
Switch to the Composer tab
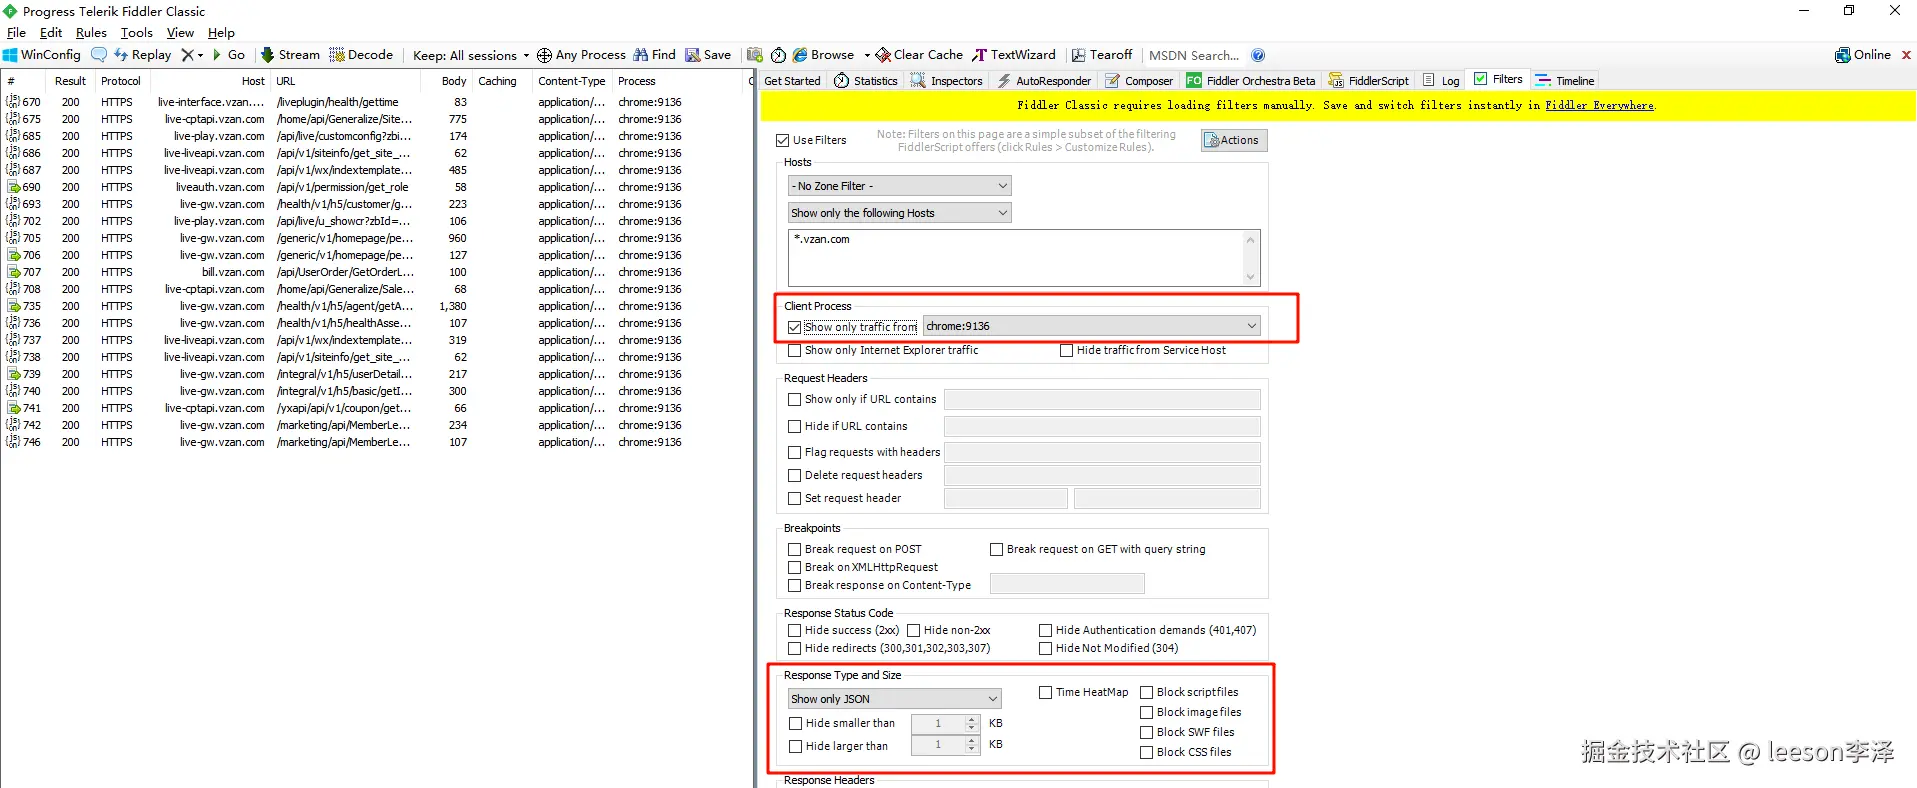1139,81
